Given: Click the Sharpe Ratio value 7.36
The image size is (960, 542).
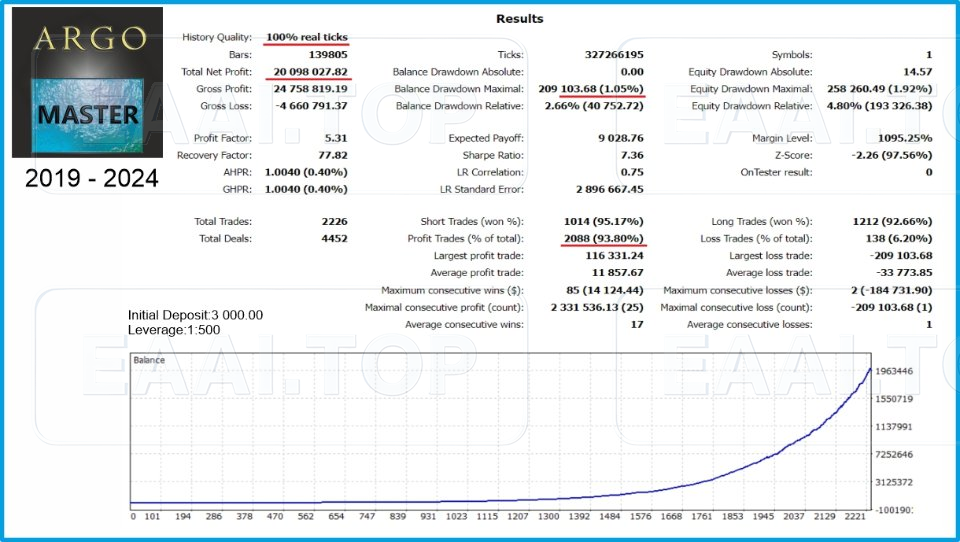Looking at the screenshot, I should point(628,155).
